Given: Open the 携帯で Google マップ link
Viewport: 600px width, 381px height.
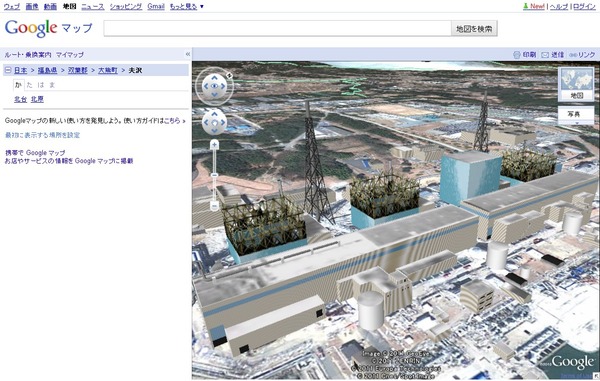Looking at the screenshot, I should tap(35, 153).
